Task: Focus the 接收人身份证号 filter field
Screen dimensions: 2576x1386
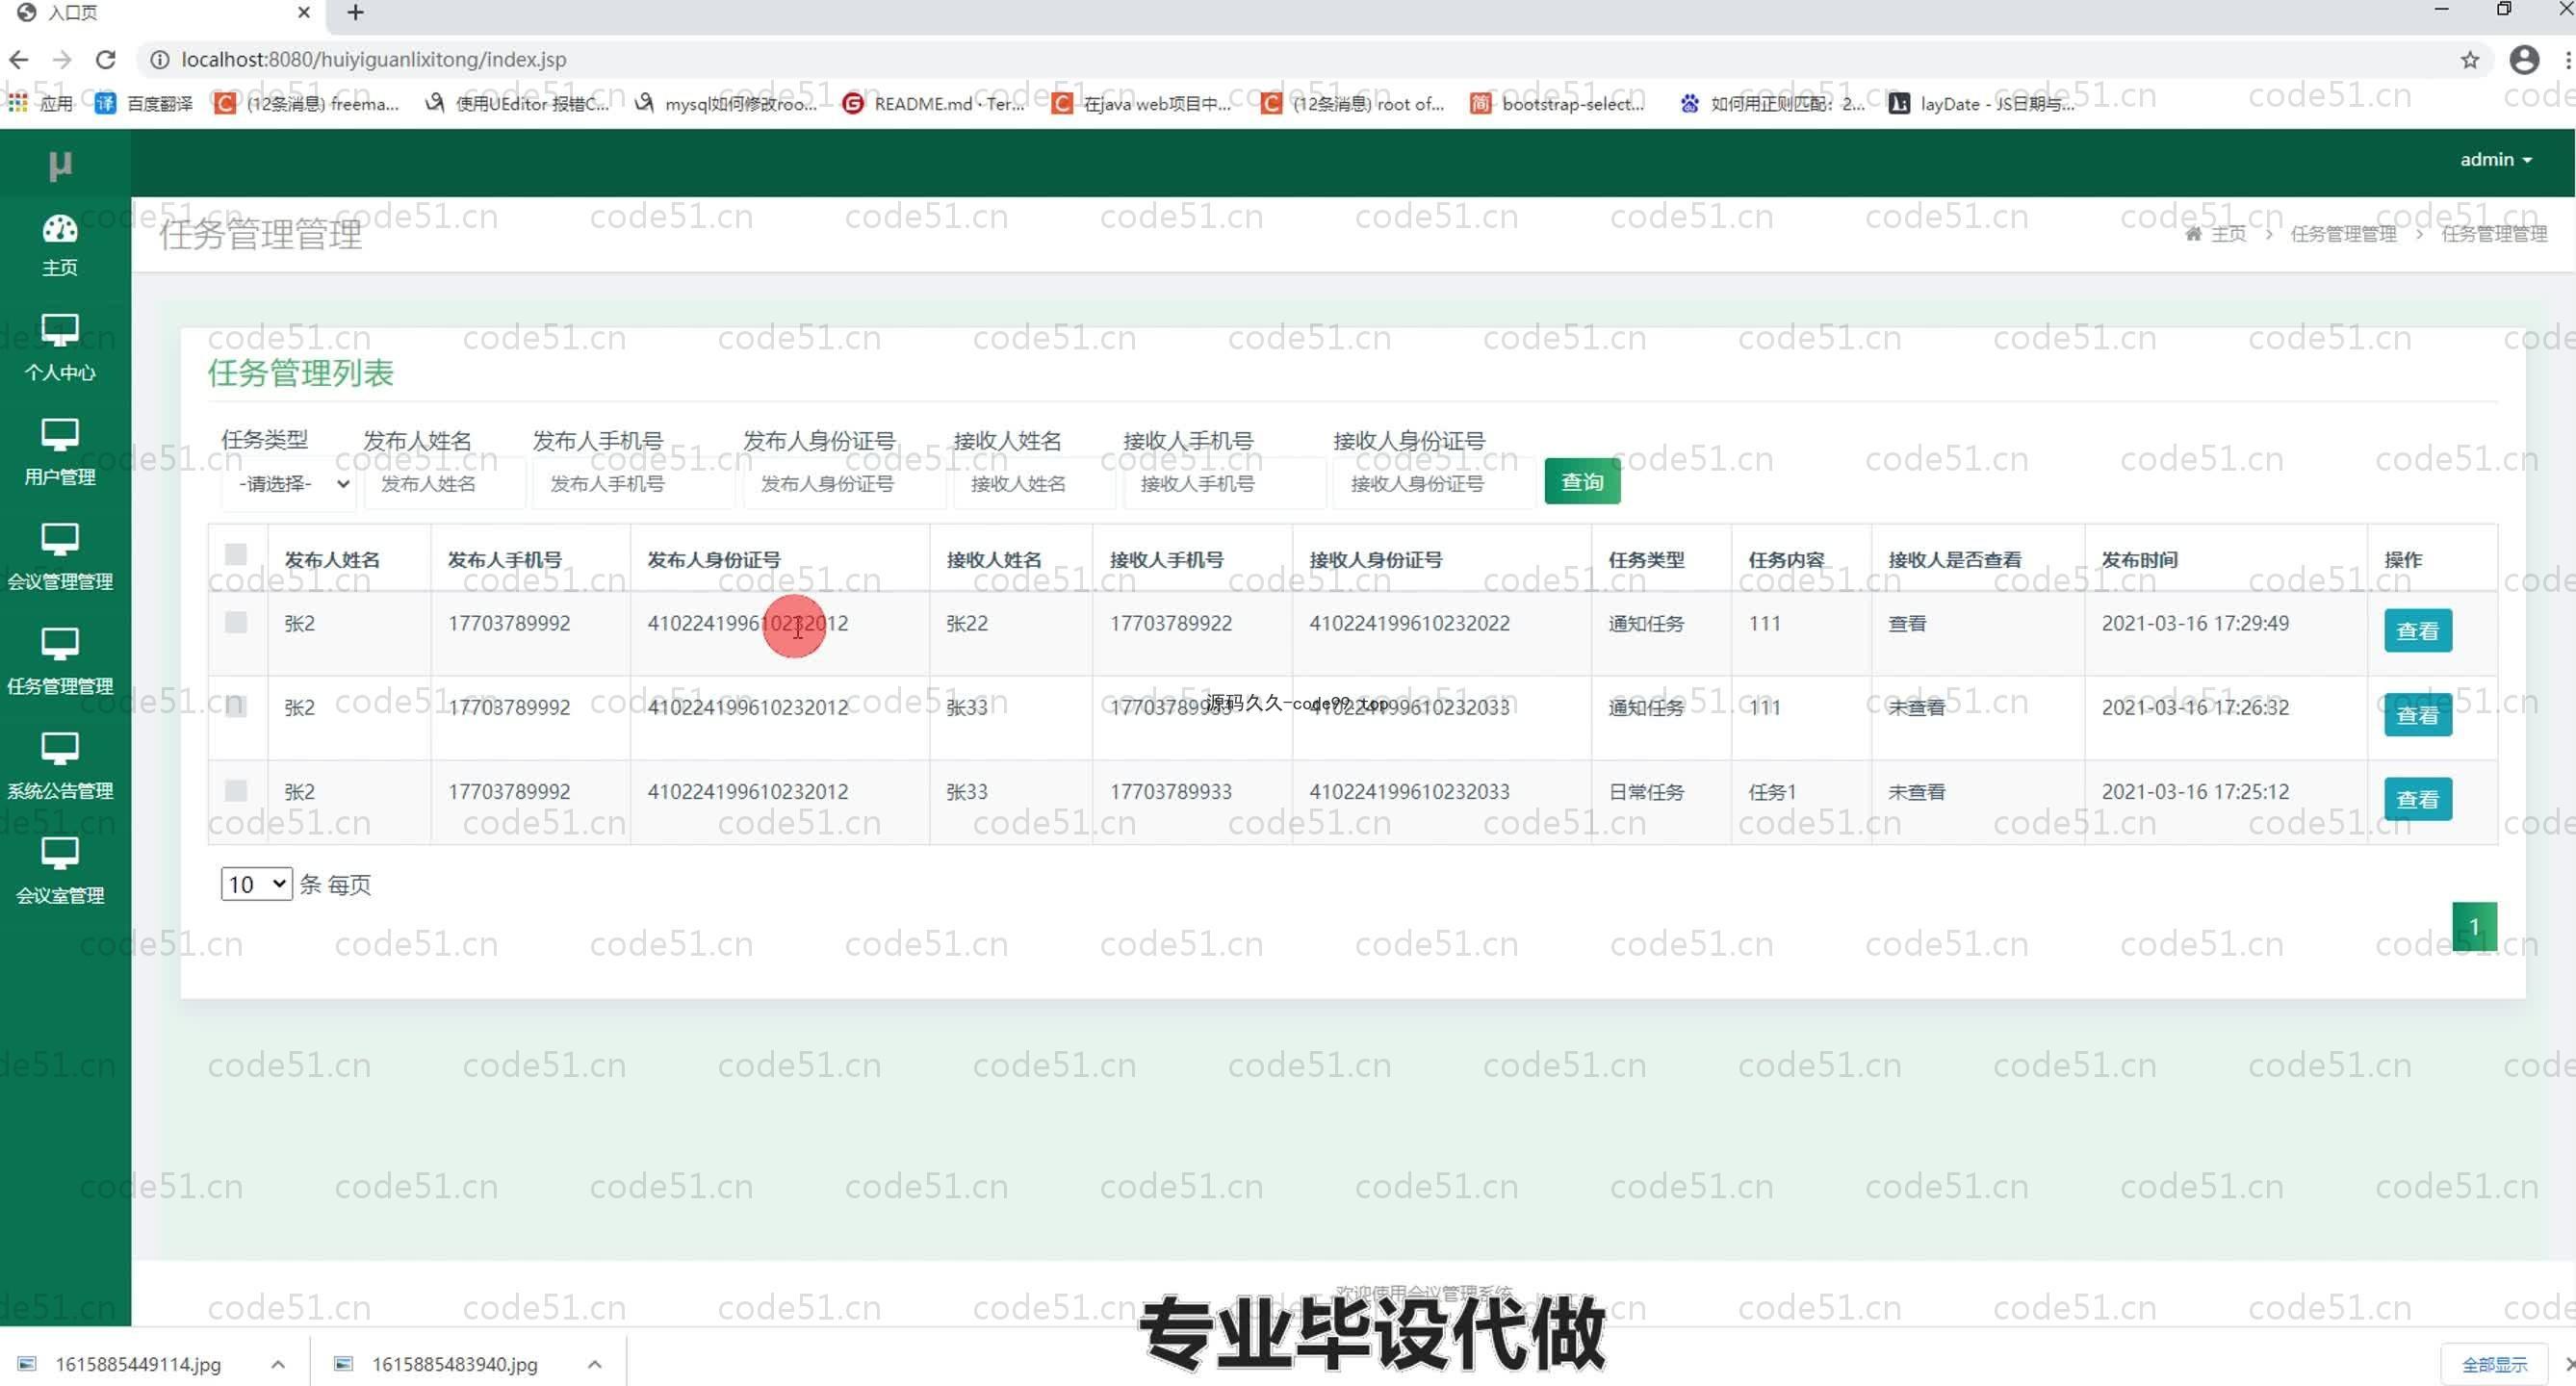Action: (1434, 484)
